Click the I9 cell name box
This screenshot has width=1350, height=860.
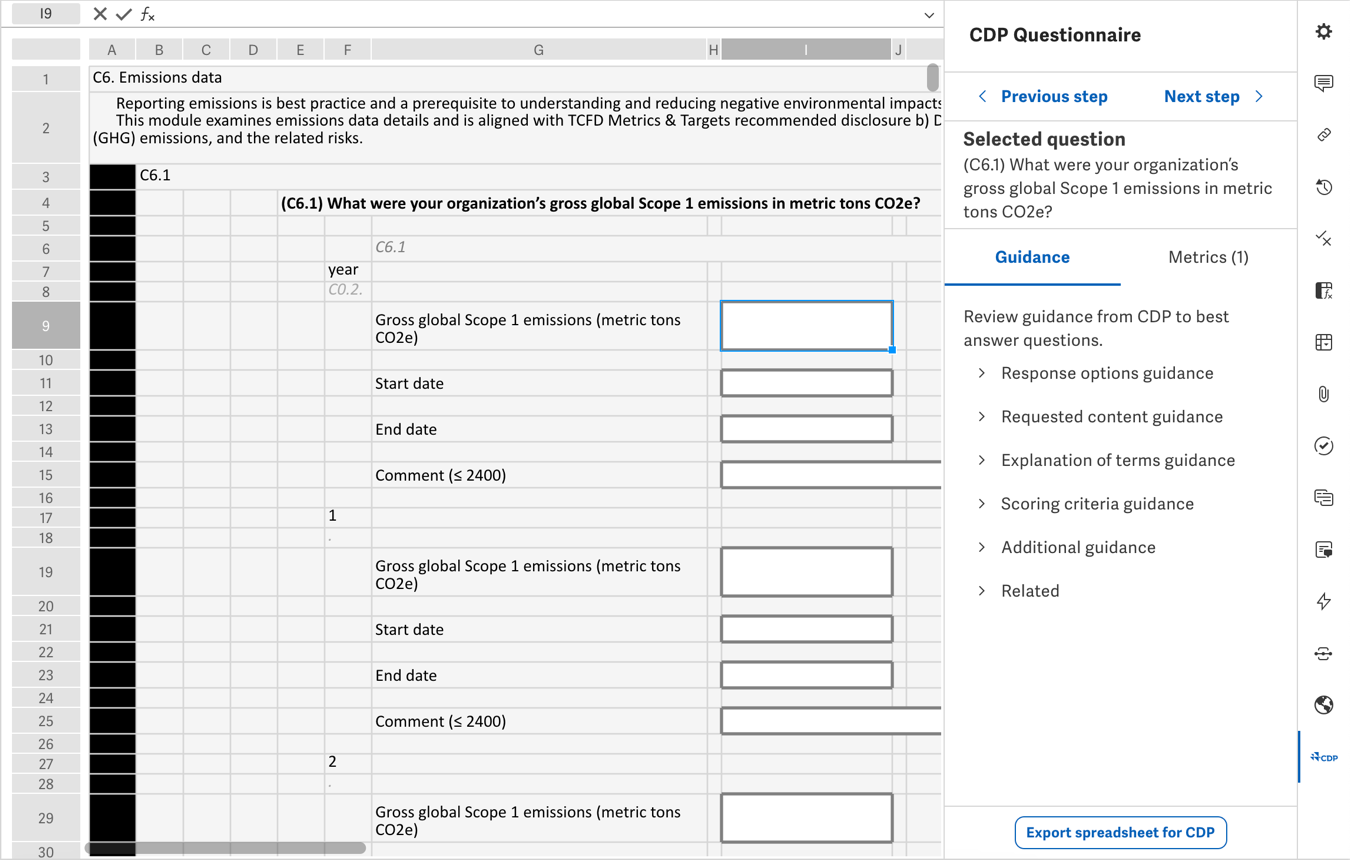[x=46, y=14]
